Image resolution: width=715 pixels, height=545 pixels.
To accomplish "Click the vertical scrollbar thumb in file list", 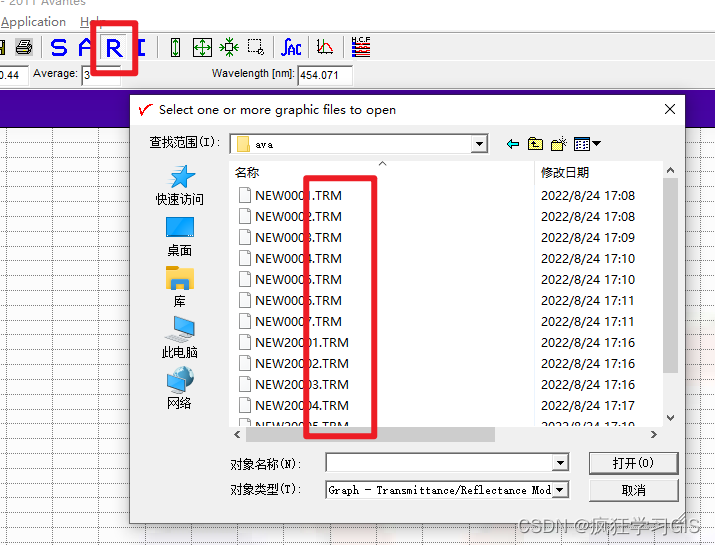I will point(670,275).
